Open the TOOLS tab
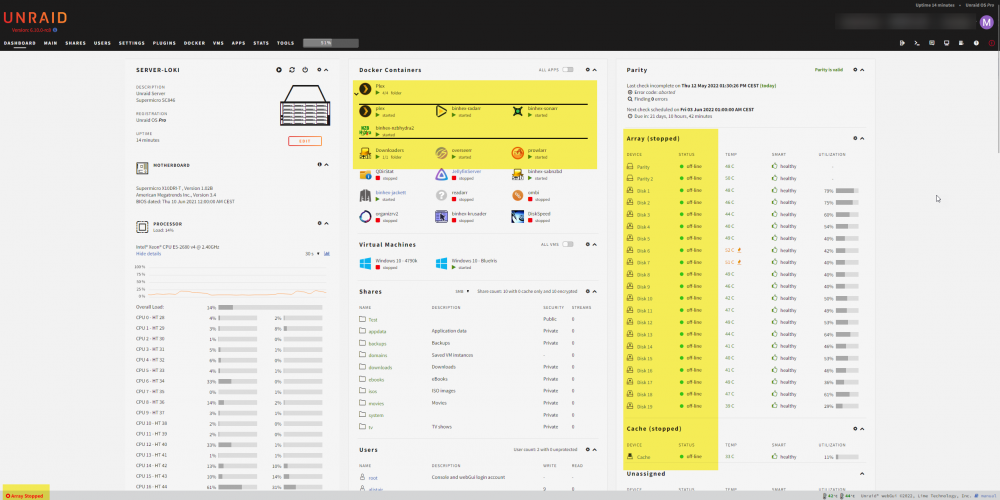Screen dimensions: 1000x500 coord(286,43)
